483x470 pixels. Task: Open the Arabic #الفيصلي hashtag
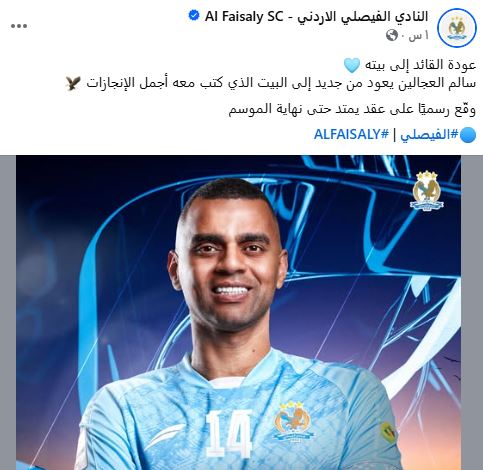pos(430,135)
